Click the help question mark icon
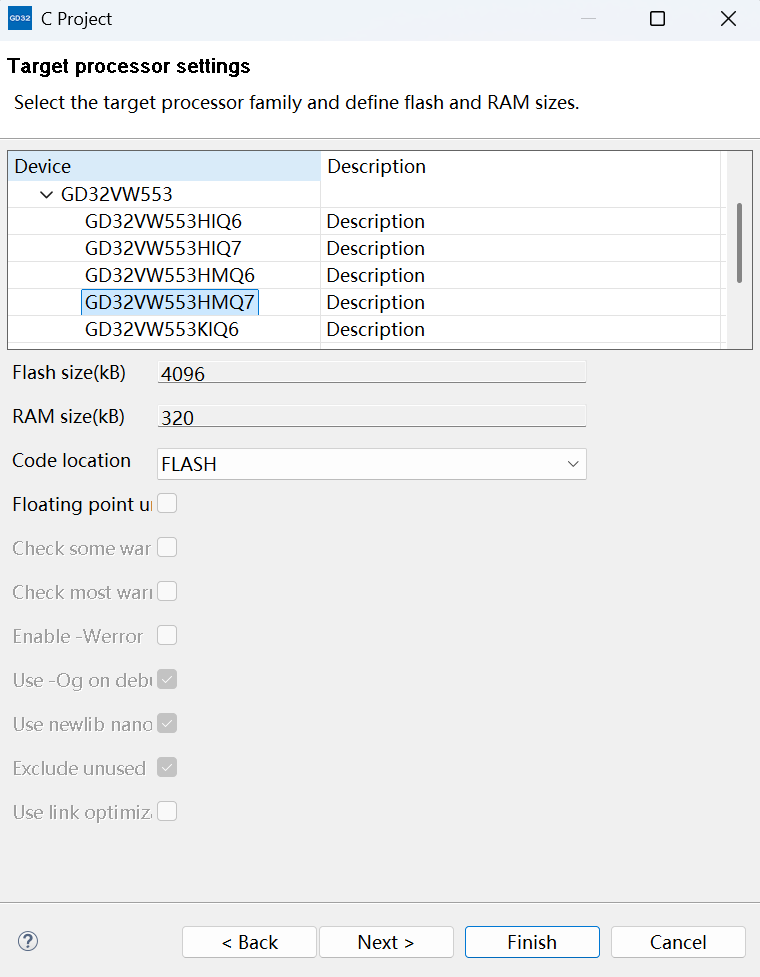 (x=28, y=941)
